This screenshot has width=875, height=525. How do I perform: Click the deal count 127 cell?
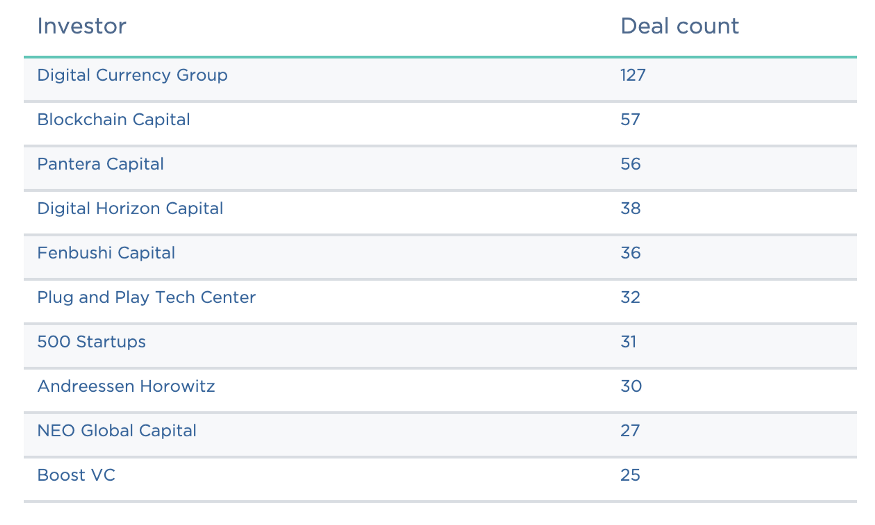pyautogui.click(x=633, y=76)
